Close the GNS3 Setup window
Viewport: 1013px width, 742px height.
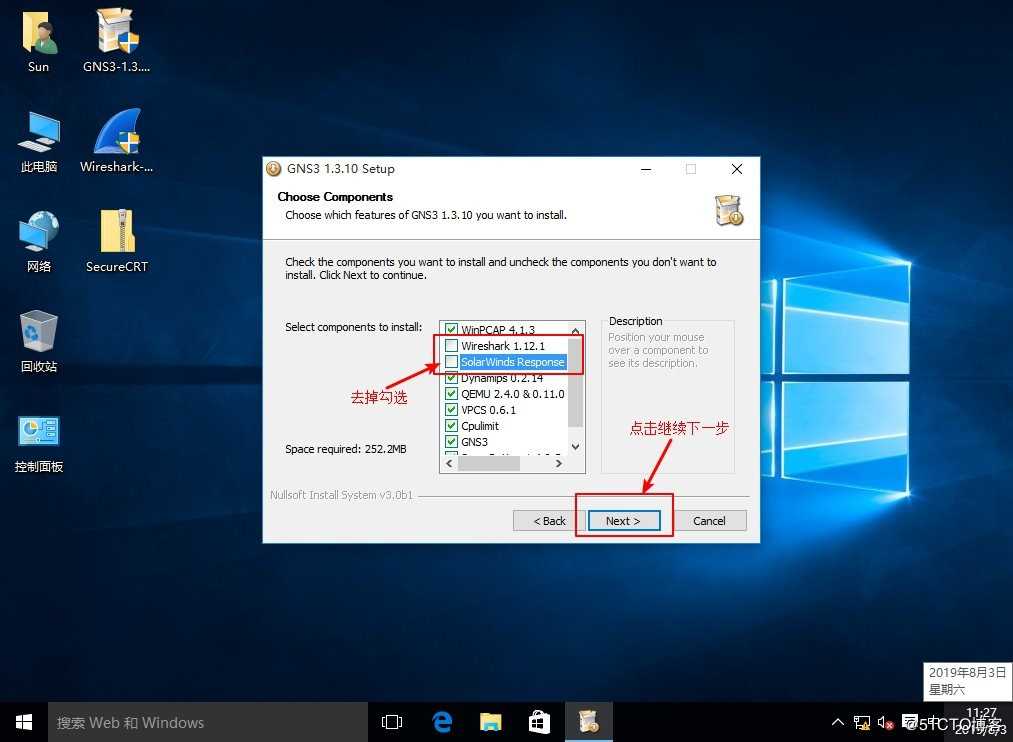[736, 169]
